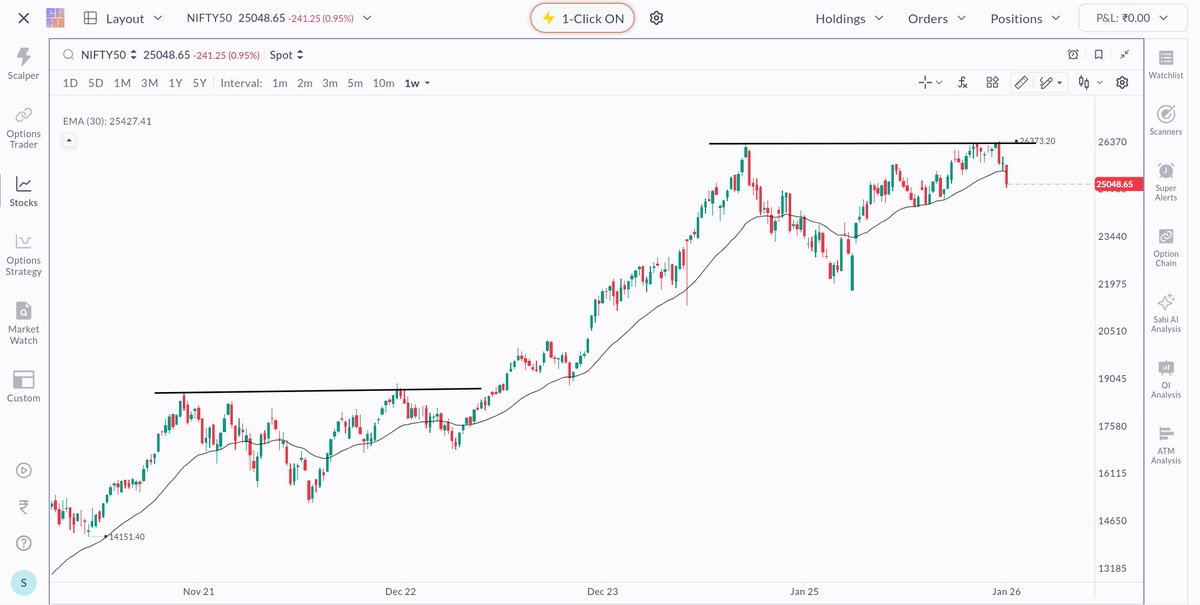Open the rupee funds icon
The width and height of the screenshot is (1200, 605).
[24, 507]
